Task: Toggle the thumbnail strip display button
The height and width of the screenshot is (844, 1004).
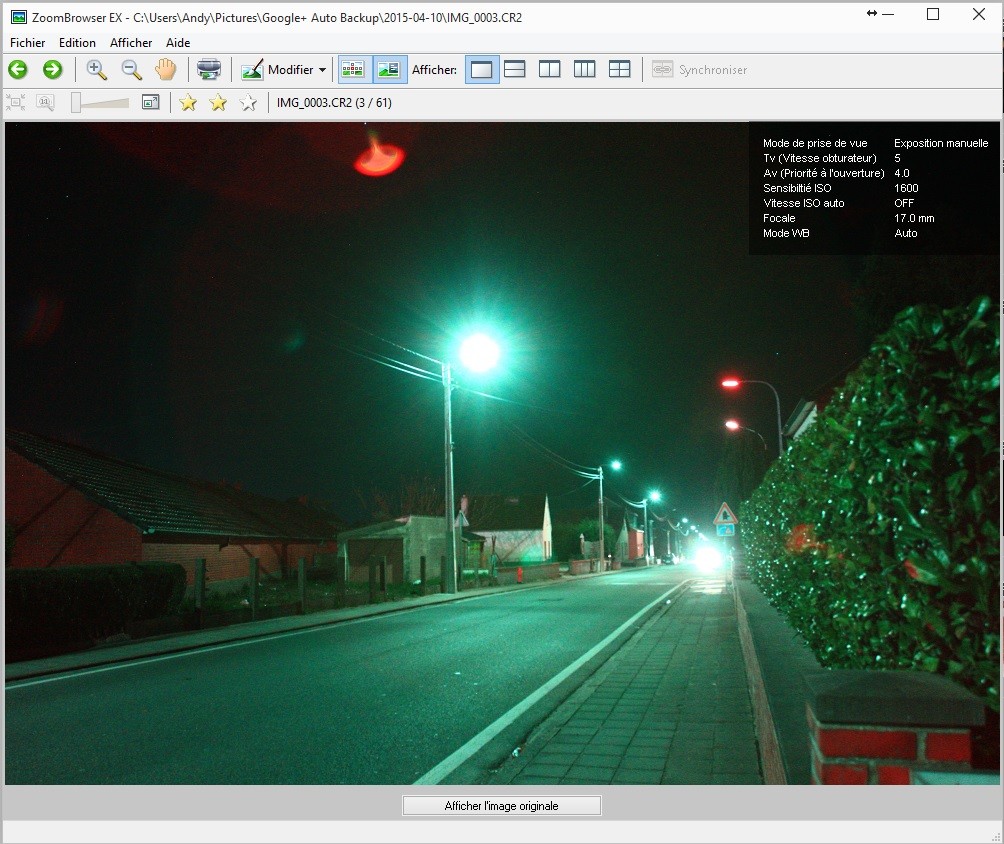Action: (353, 69)
